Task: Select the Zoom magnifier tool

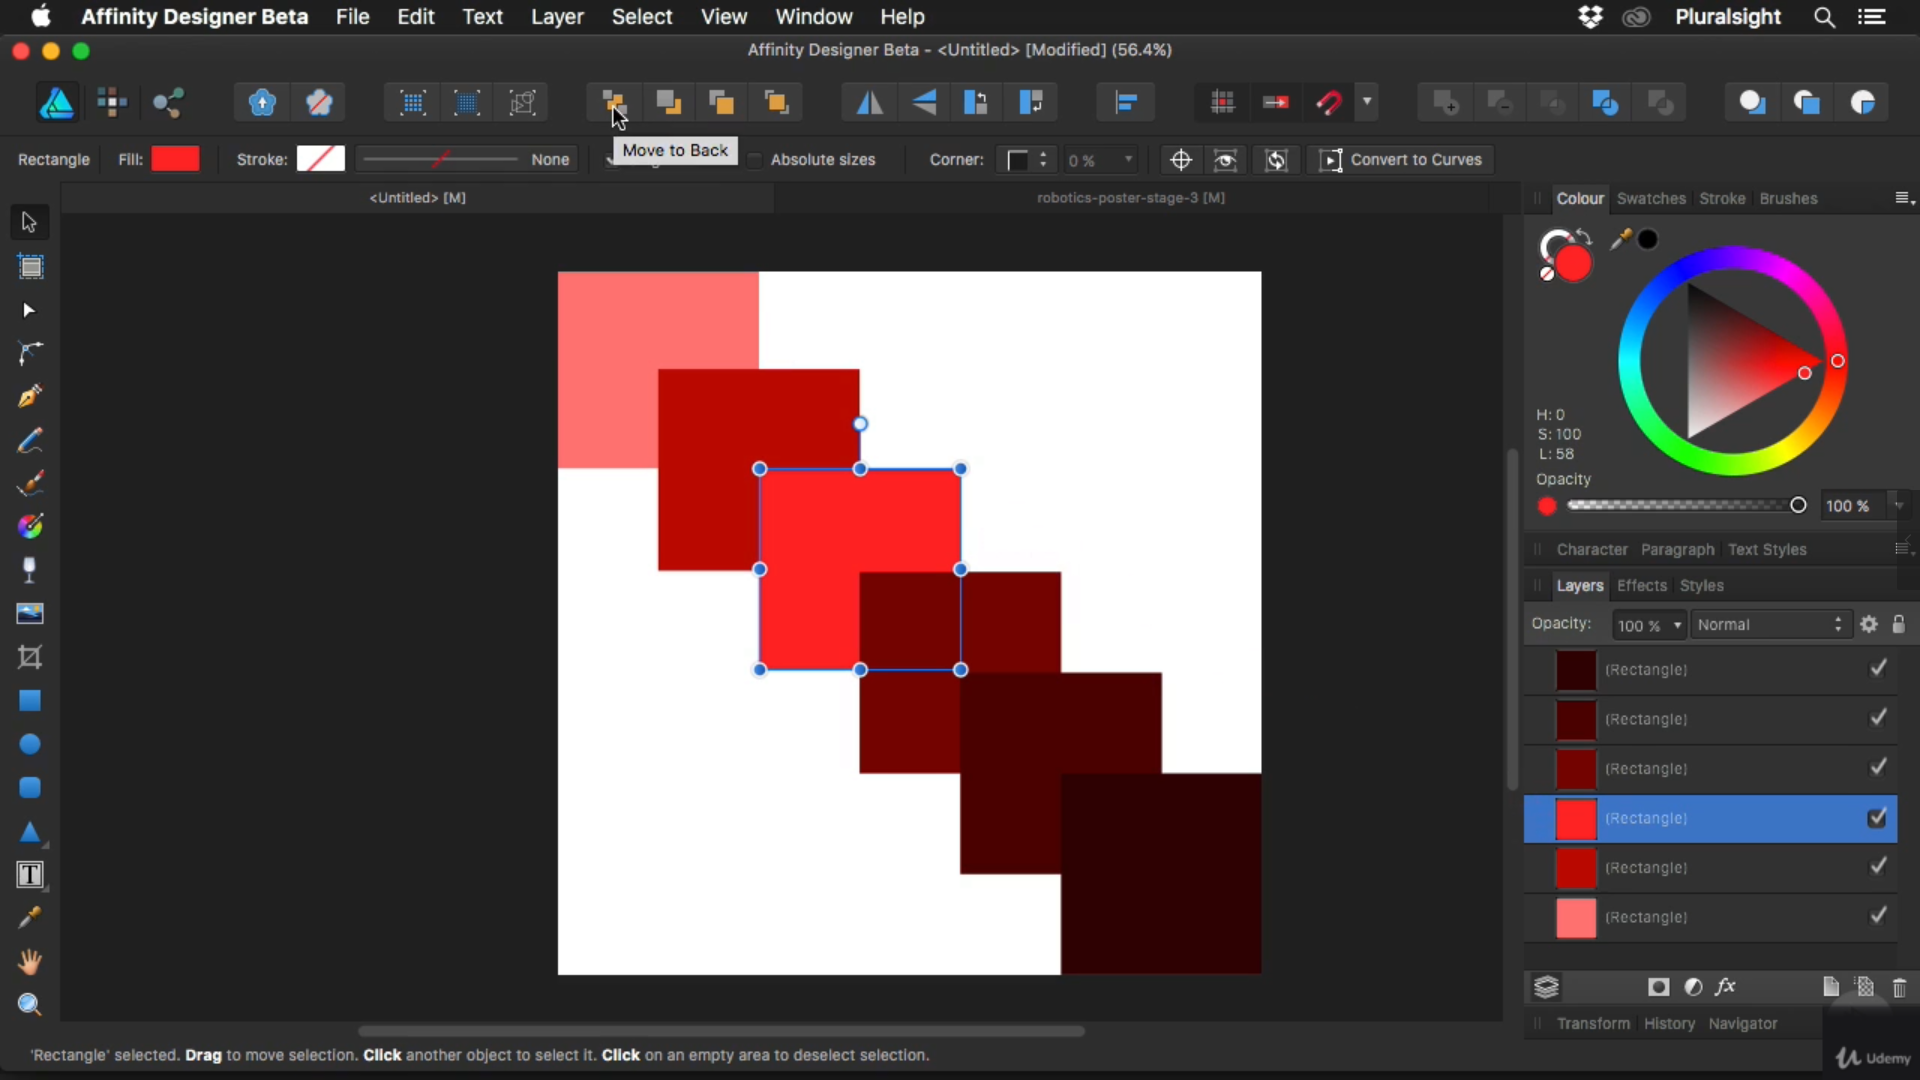Action: point(30,1005)
